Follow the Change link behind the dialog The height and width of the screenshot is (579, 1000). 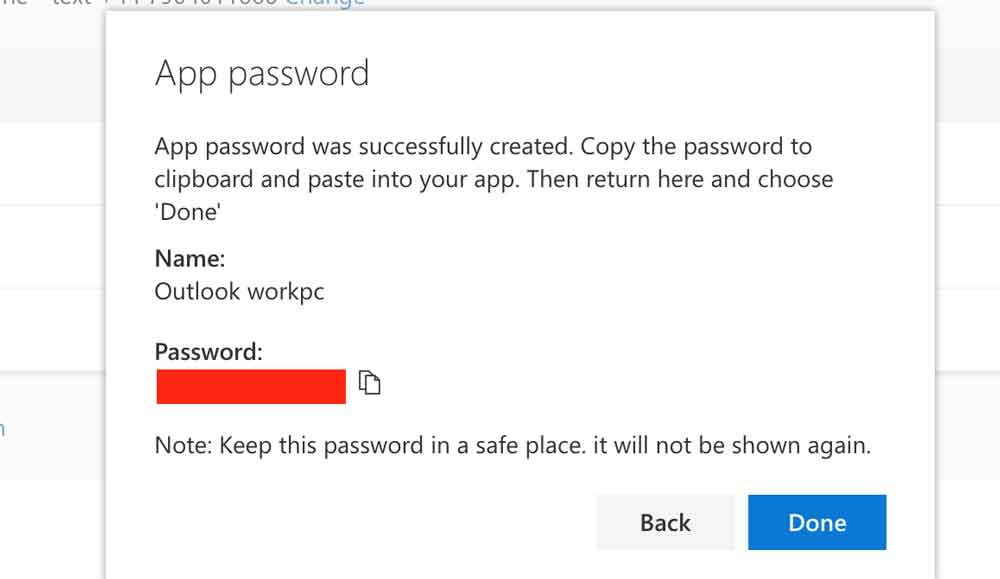coord(324,3)
